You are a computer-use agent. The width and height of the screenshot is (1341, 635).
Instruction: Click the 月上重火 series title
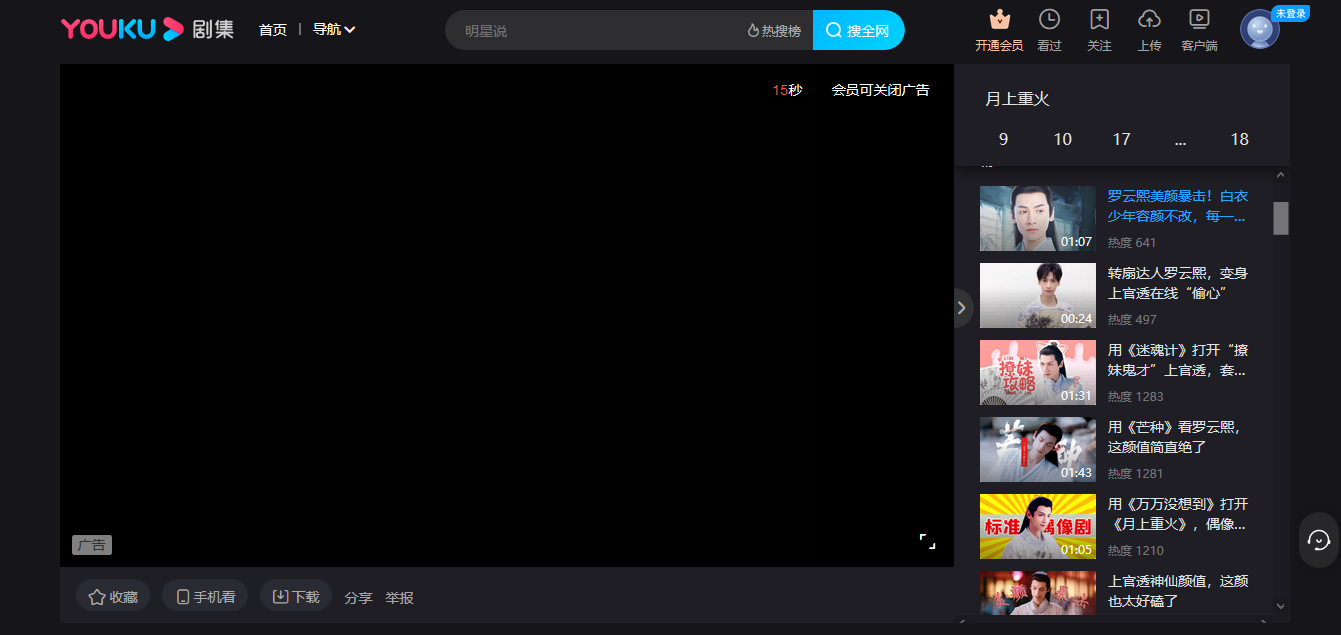[x=1017, y=99]
